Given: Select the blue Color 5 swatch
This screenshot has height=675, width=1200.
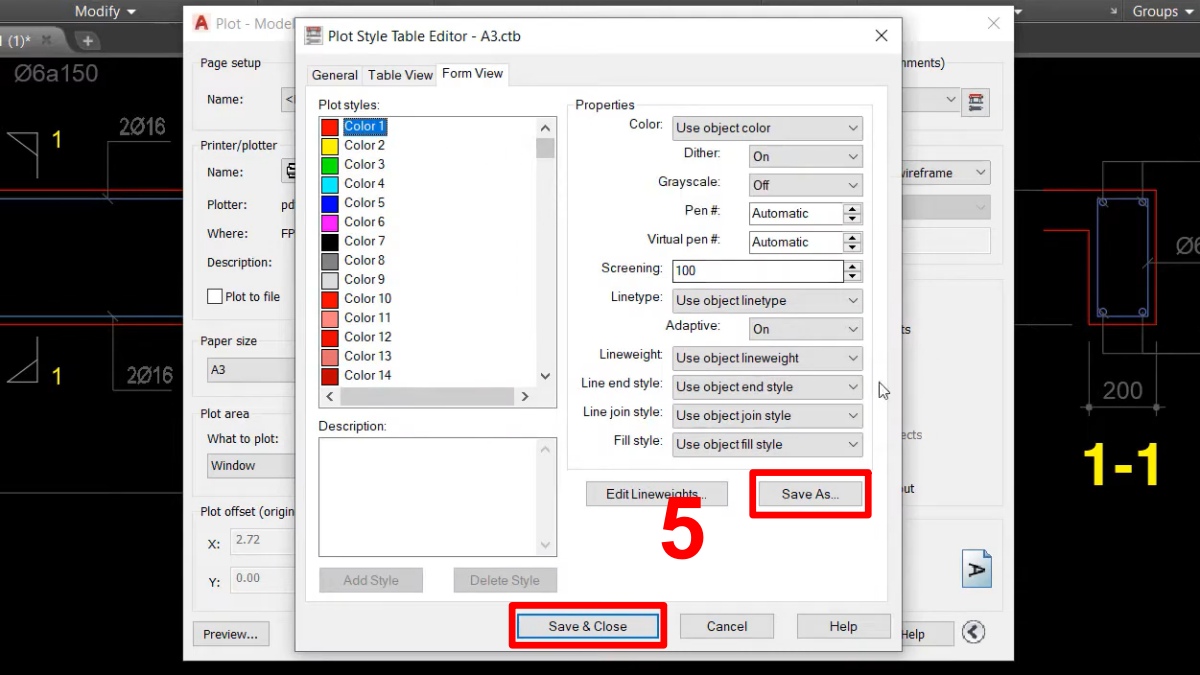Looking at the screenshot, I should (x=330, y=203).
